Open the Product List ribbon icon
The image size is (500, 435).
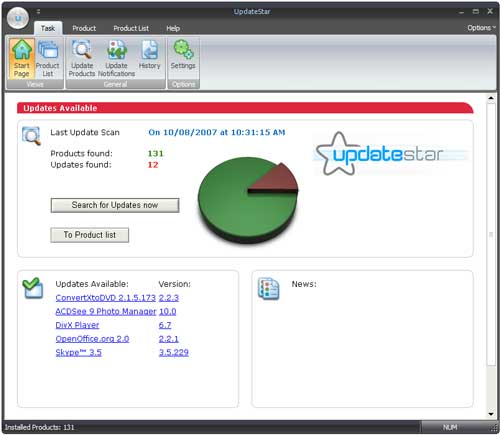48,59
